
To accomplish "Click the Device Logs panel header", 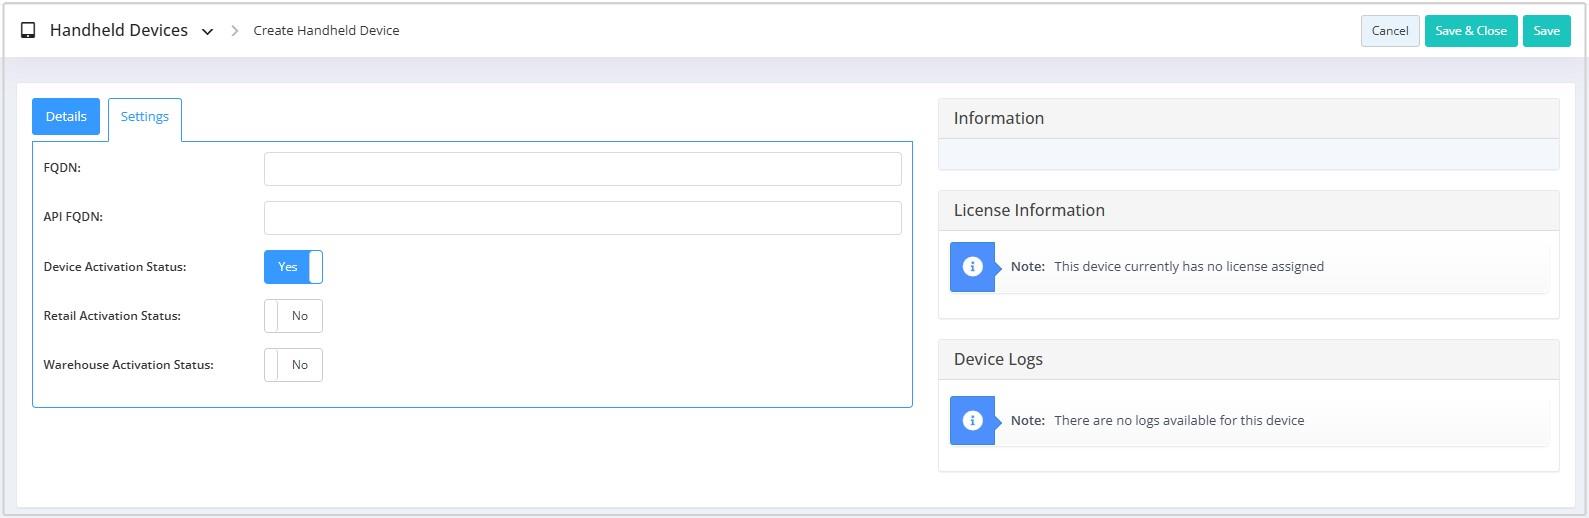I will tap(1248, 359).
